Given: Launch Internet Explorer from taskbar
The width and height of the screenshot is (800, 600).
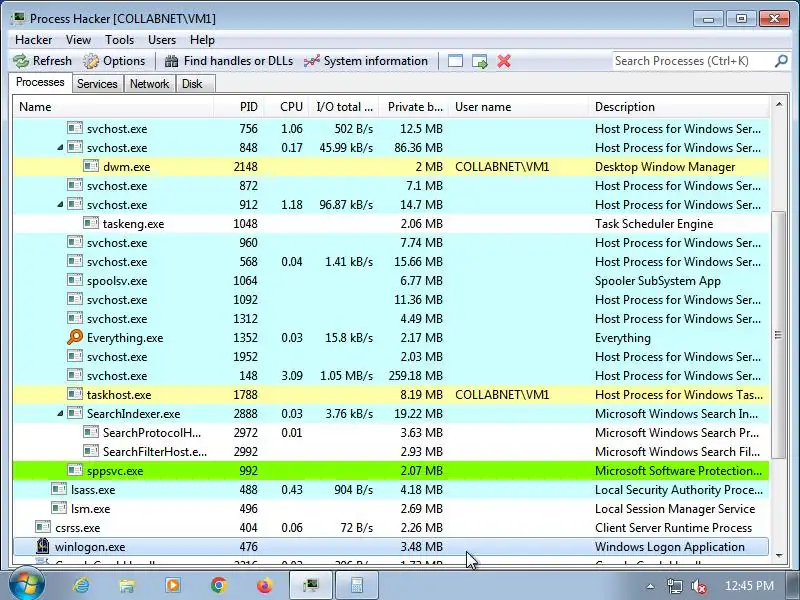Looking at the screenshot, I should point(81,585).
